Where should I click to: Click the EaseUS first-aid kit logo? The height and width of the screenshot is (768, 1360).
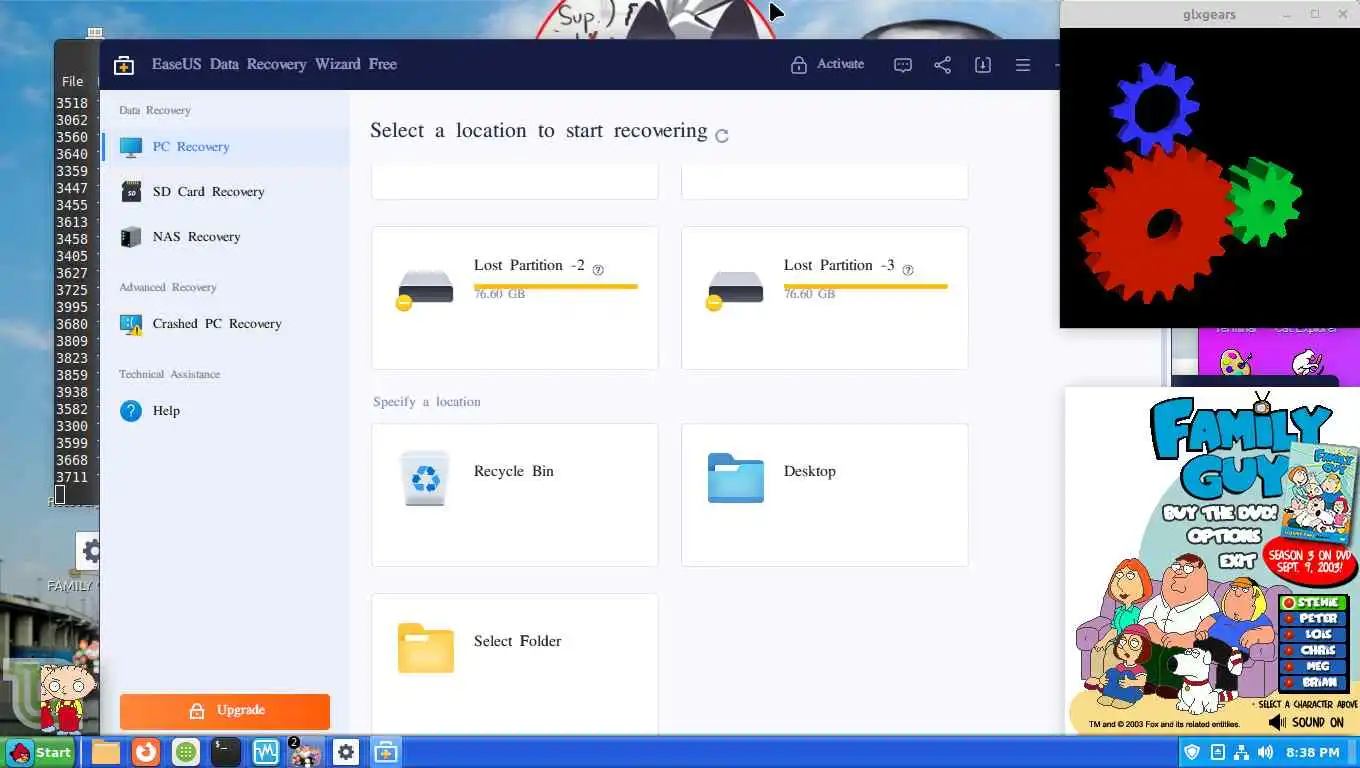click(124, 65)
